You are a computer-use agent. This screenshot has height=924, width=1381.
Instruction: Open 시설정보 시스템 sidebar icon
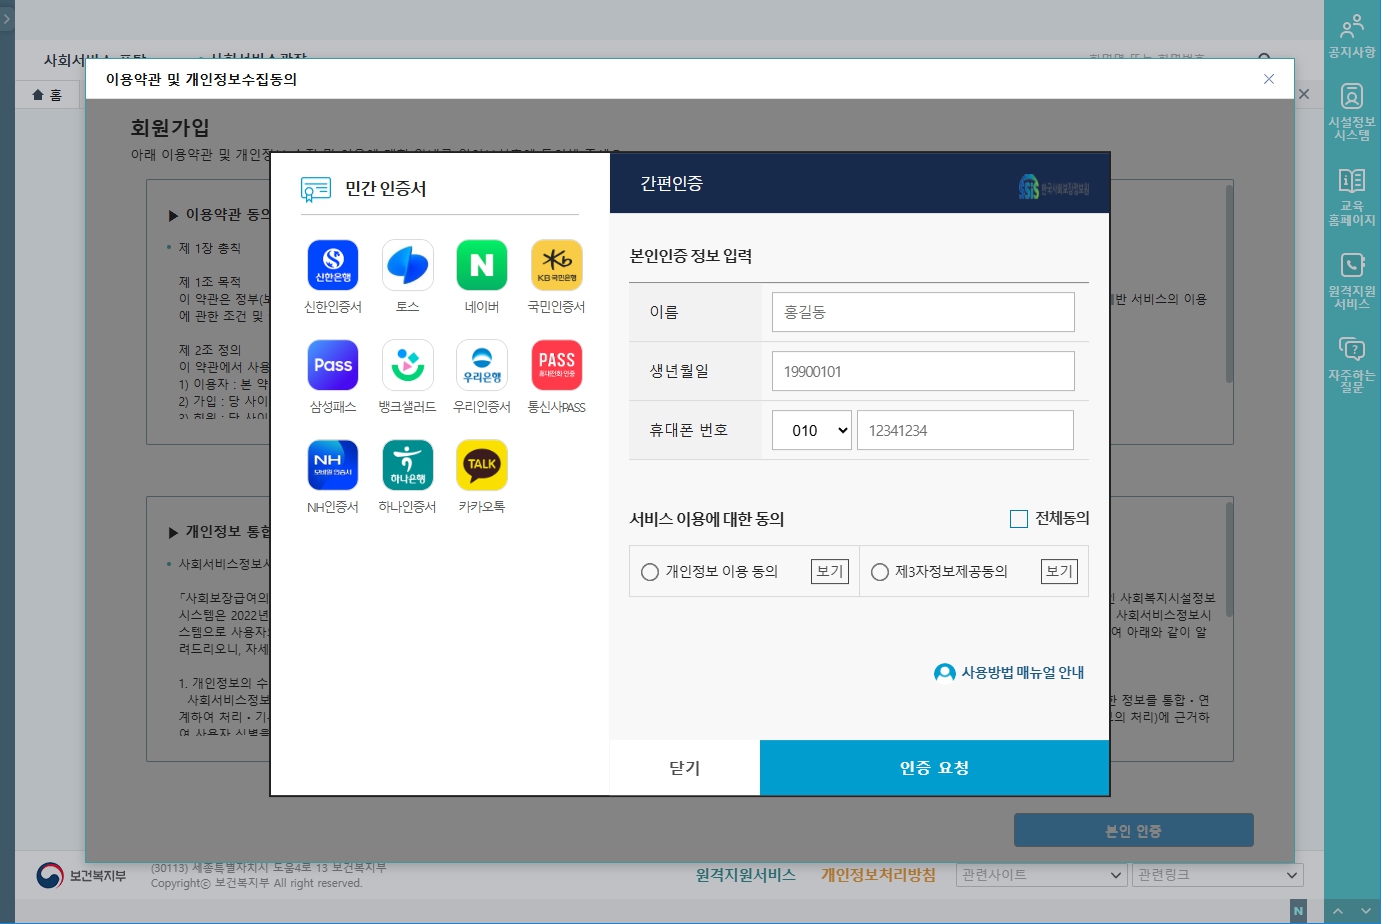click(x=1352, y=112)
